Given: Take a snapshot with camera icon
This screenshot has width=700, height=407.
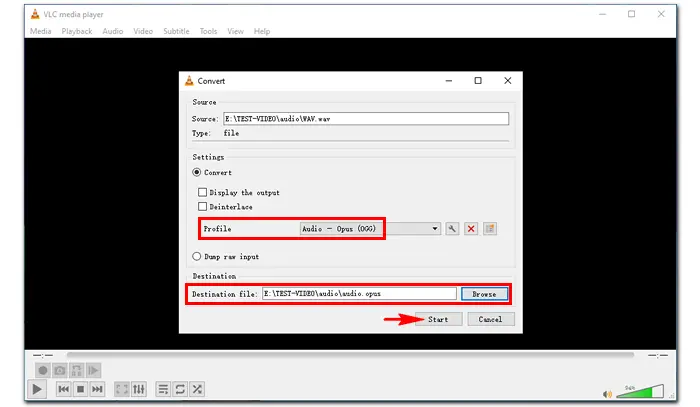Looking at the screenshot, I should [59, 370].
